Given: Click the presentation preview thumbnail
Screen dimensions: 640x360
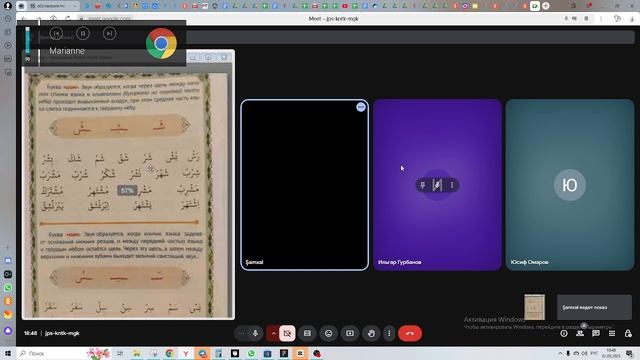Looking at the screenshot, I should click(535, 307).
